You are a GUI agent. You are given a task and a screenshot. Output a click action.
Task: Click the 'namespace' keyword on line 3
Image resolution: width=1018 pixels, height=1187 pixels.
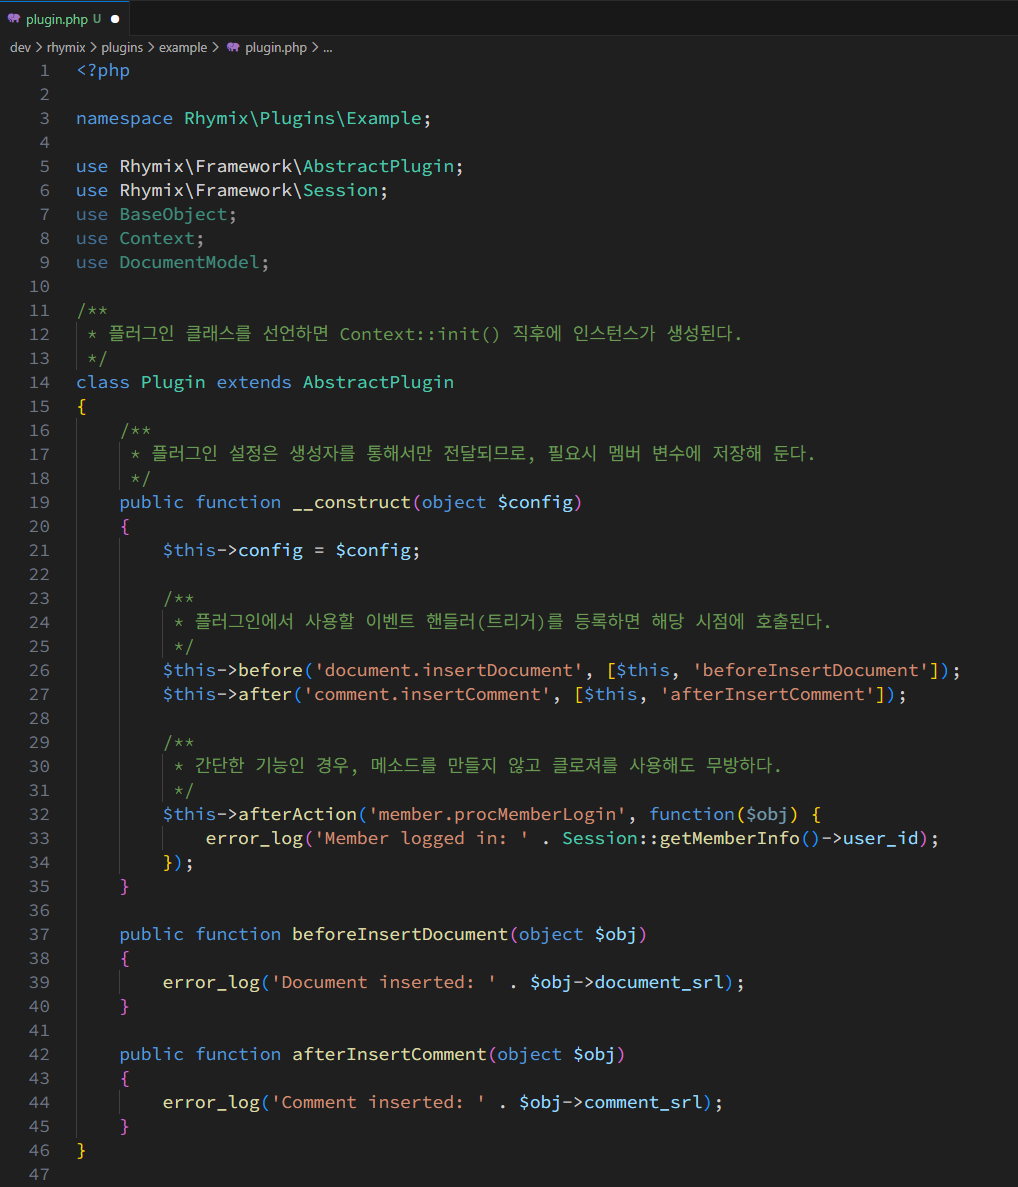124,118
